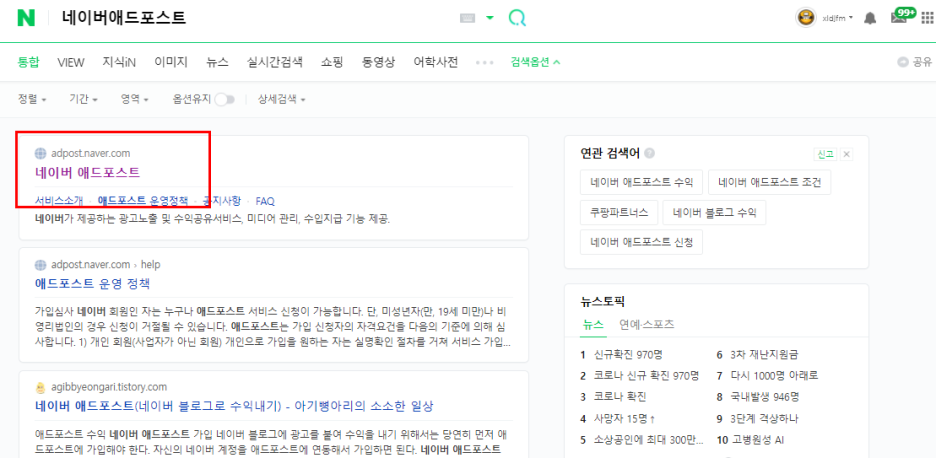Image resolution: width=936 pixels, height=458 pixels.
Task: Select related search 네이버 애드포스트 조건
Action: click(x=769, y=183)
